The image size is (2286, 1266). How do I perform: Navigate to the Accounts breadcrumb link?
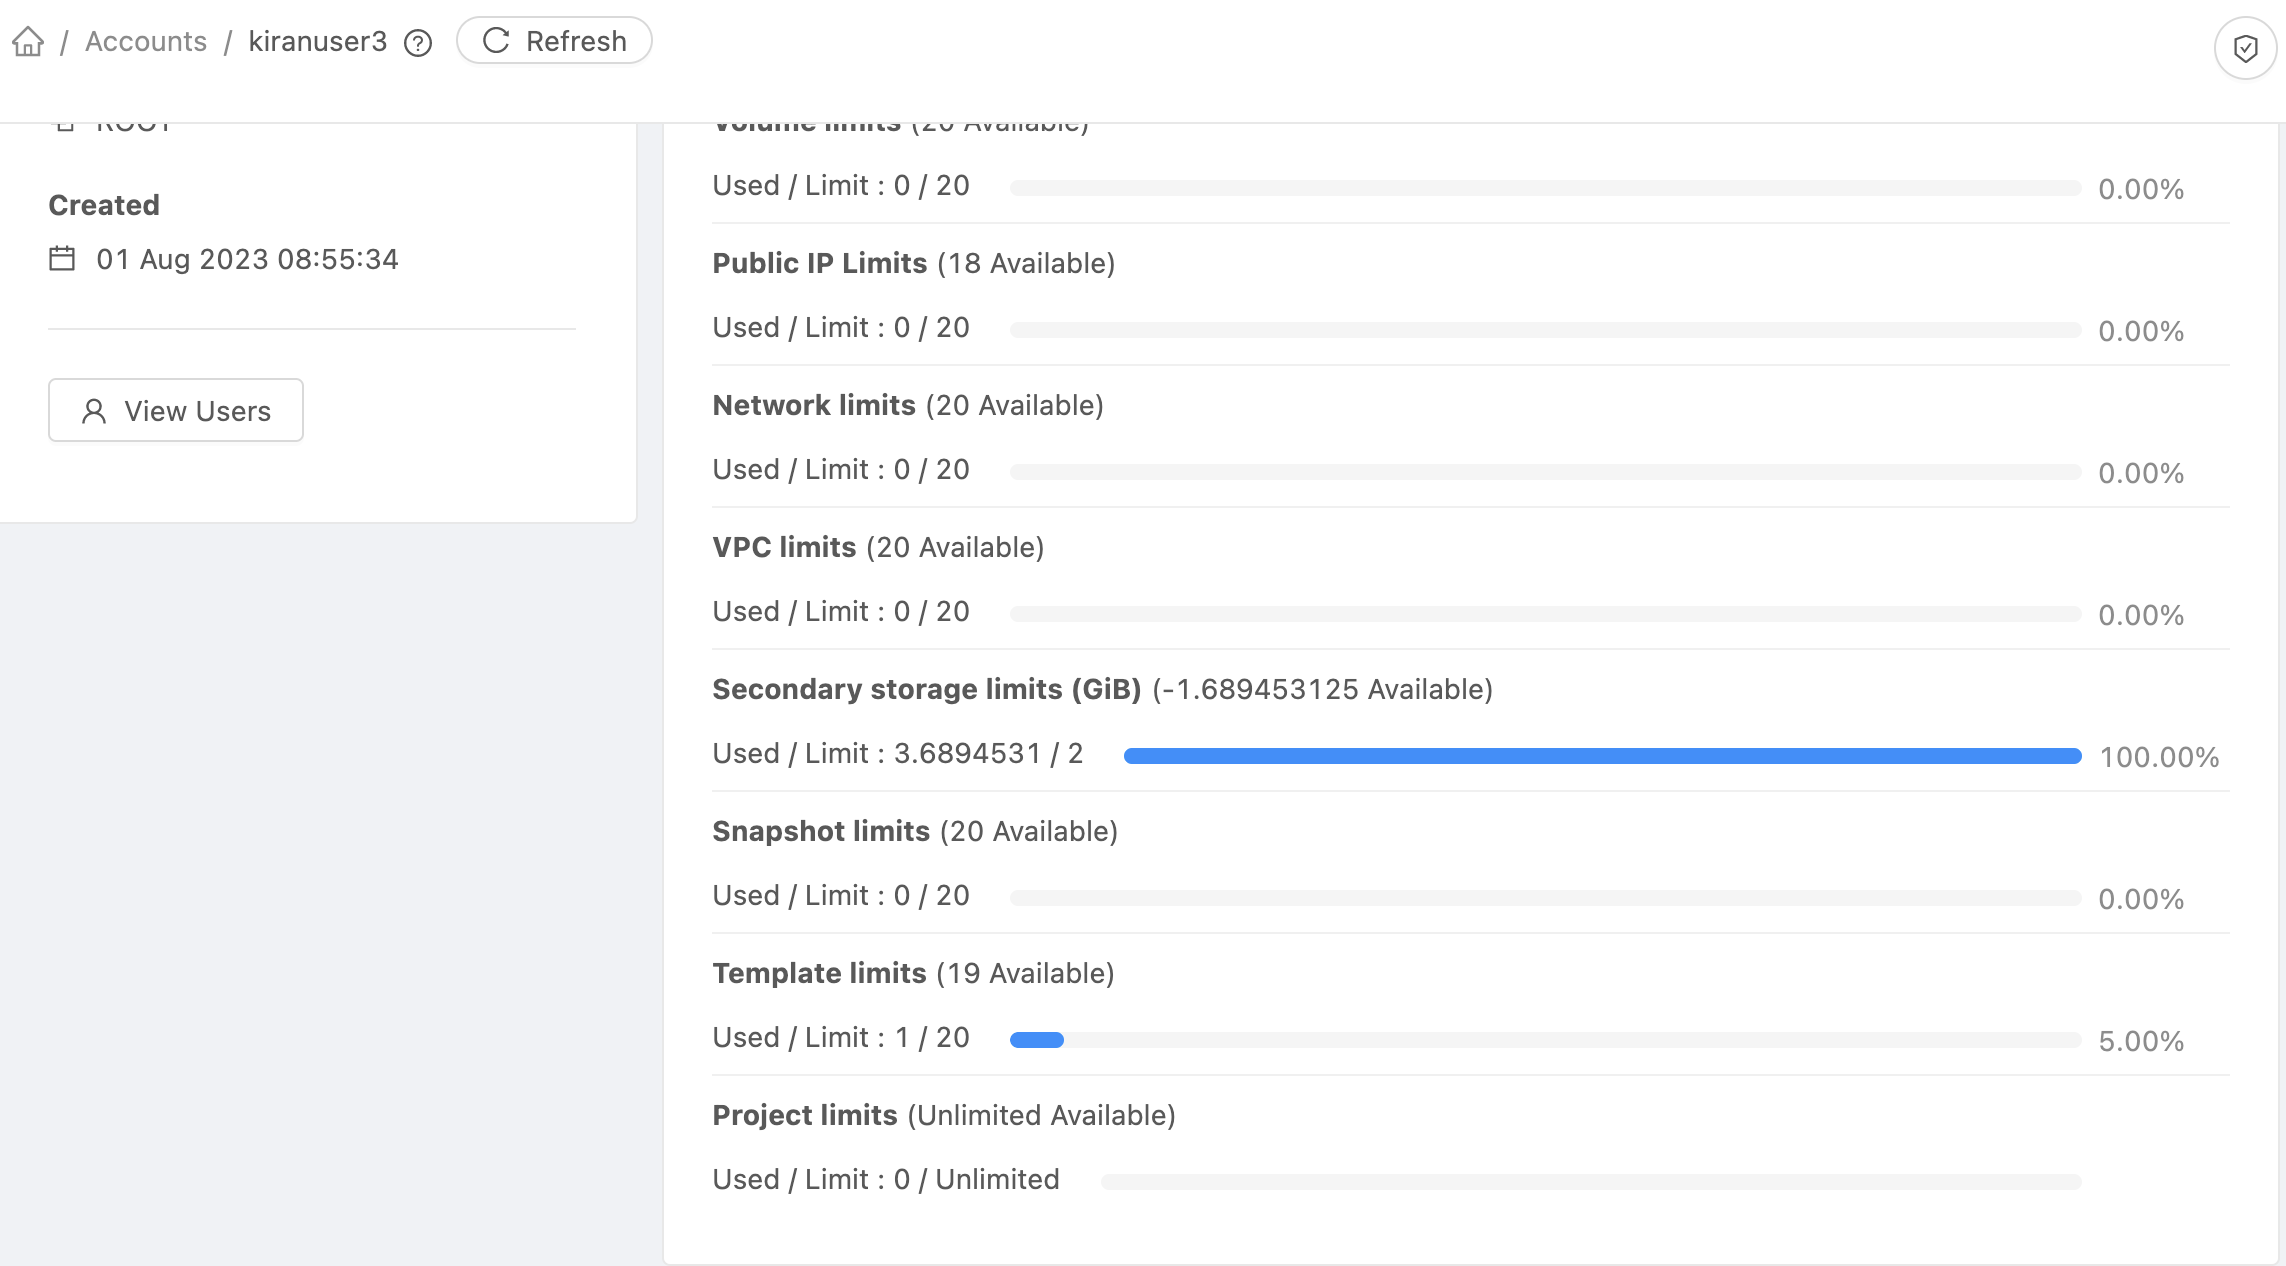pos(146,41)
